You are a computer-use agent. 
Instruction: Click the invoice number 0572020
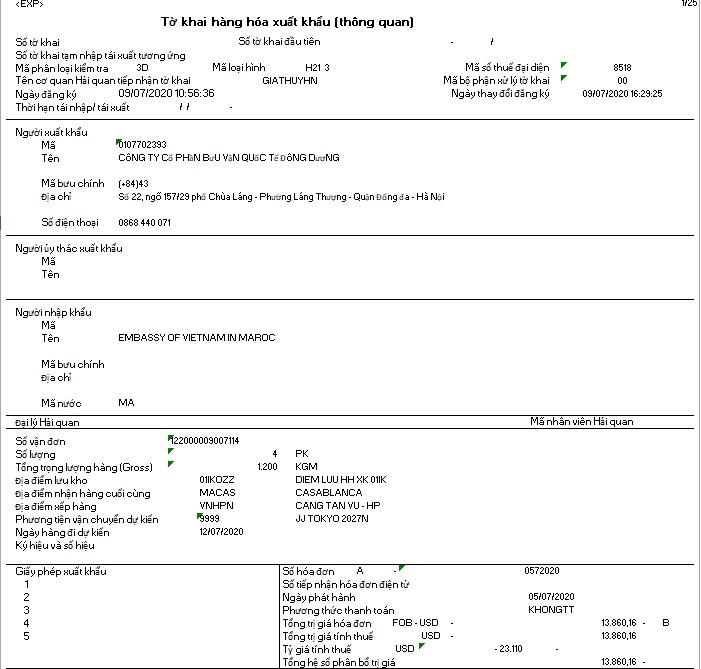point(541,571)
